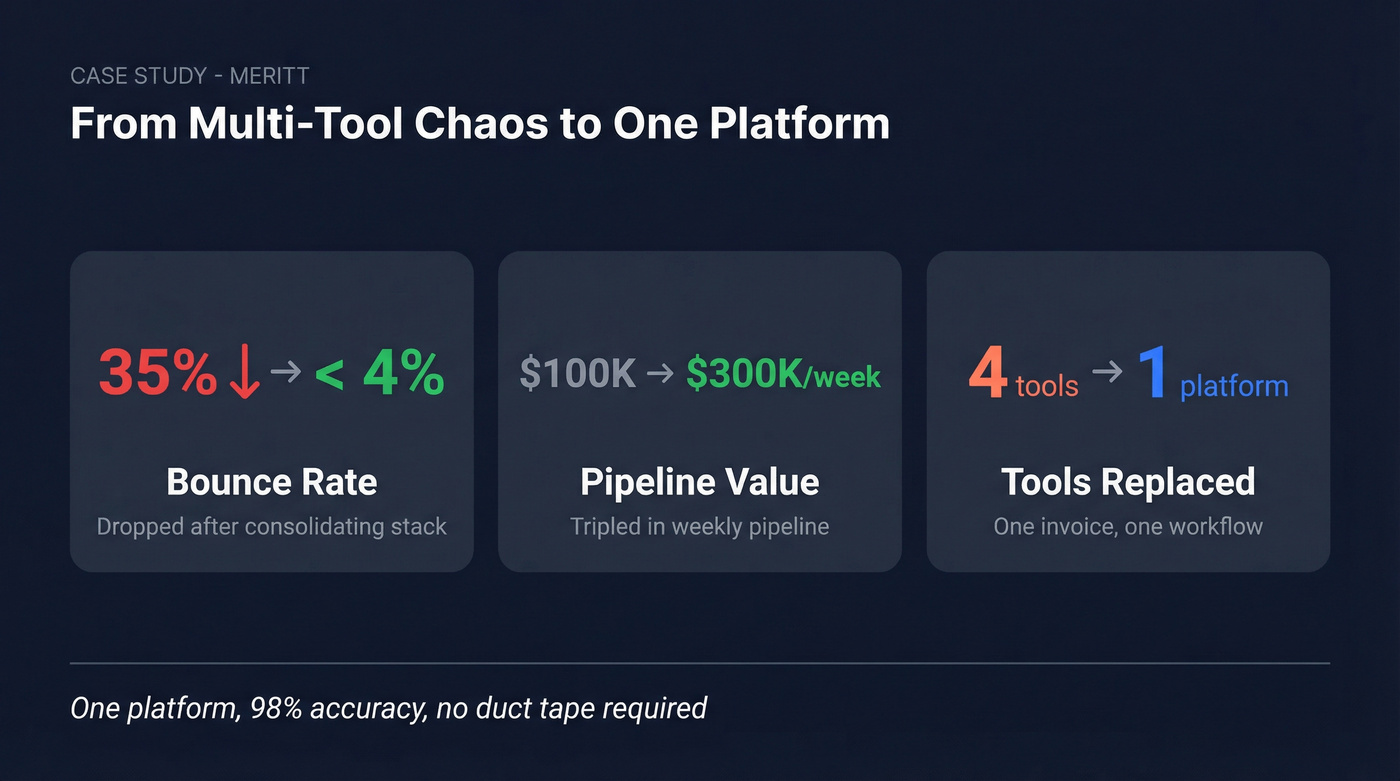Click the gray arrow between tools and platform

coord(1107,372)
